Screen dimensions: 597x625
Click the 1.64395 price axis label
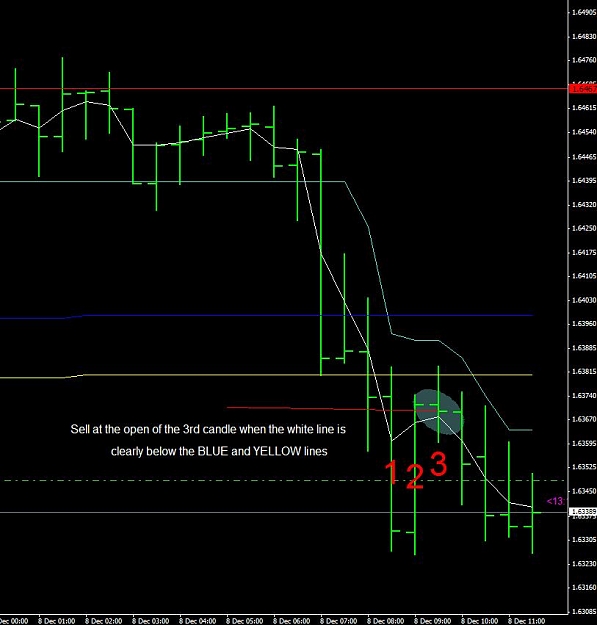584,181
